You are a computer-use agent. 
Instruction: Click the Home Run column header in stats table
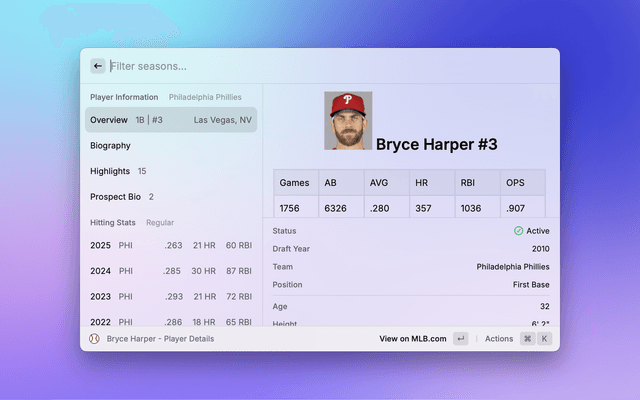coord(430,183)
